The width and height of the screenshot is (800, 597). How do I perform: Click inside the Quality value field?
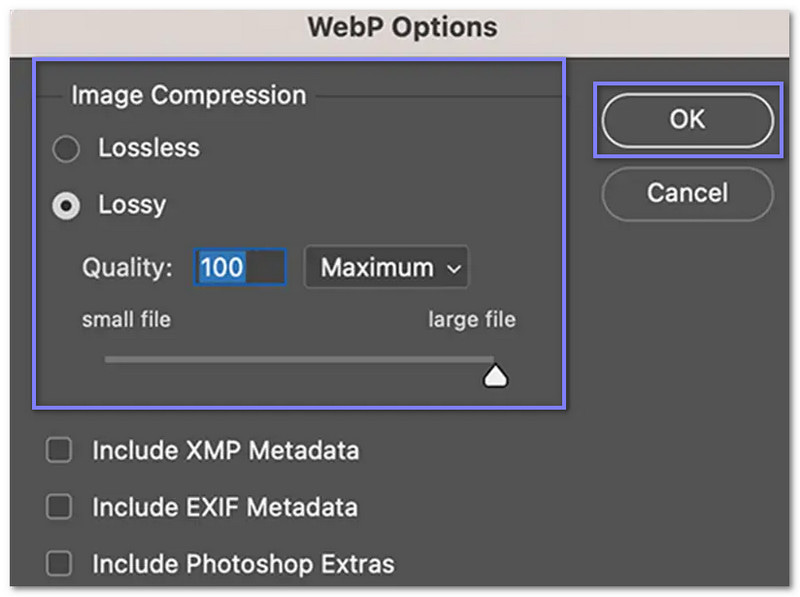pyautogui.click(x=240, y=267)
